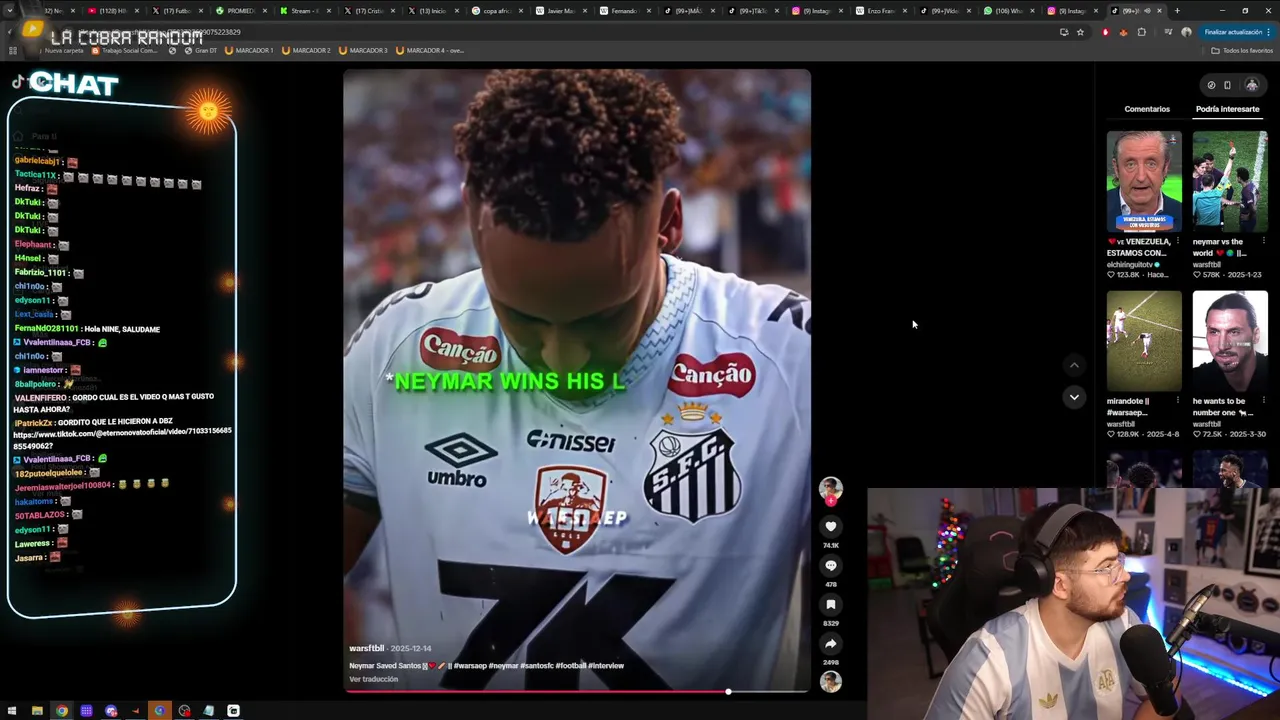The image size is (1280, 720).
Task: Switch to the 'Podría interesarte' tab
Action: [x=1227, y=109]
